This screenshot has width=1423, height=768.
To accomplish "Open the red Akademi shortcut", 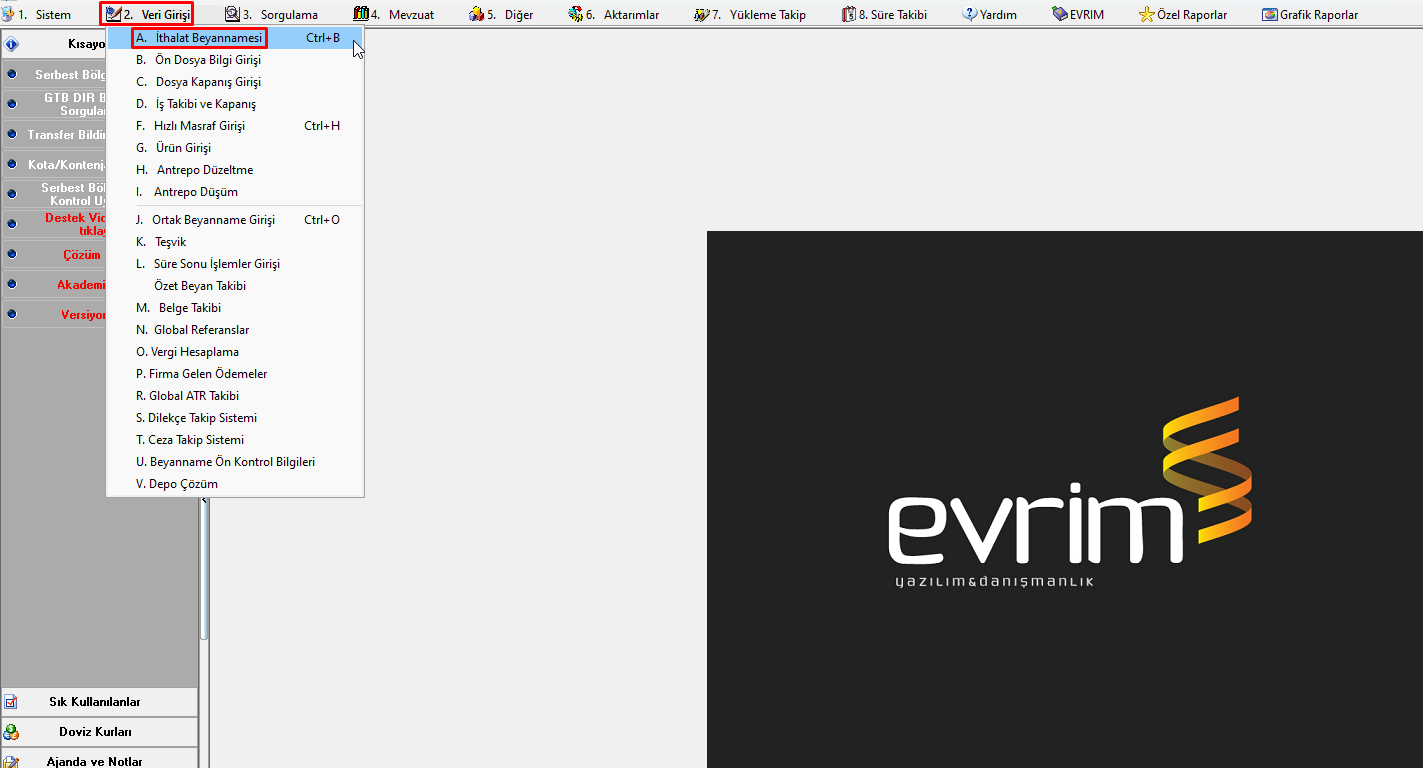I will [55, 285].
